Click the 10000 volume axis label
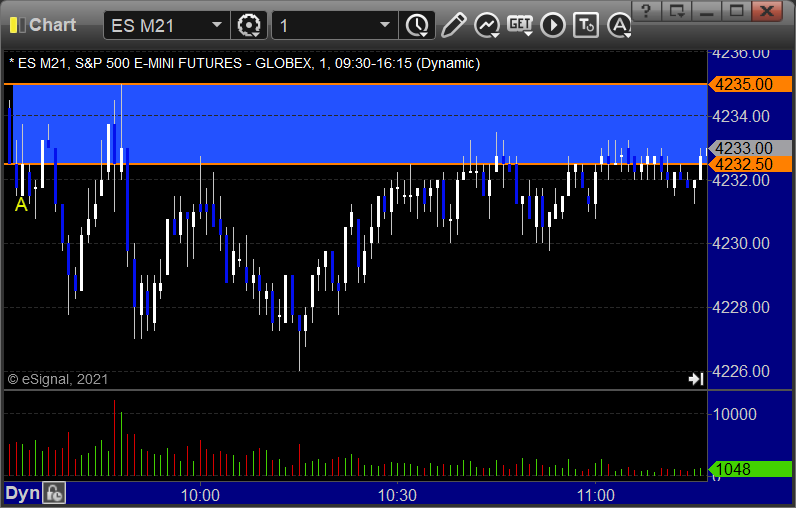The image size is (796, 508). [735, 414]
